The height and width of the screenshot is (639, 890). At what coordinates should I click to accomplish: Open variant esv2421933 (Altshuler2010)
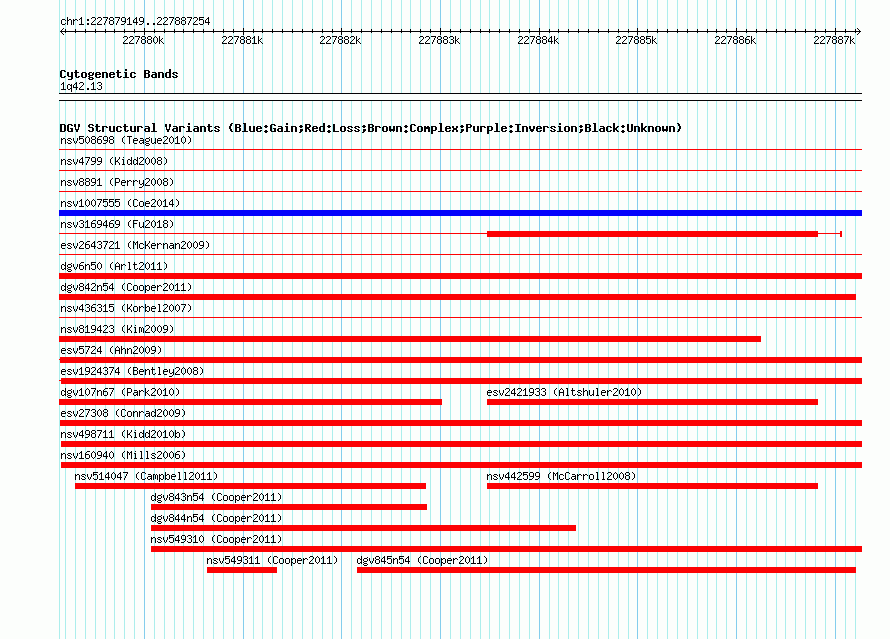point(564,392)
